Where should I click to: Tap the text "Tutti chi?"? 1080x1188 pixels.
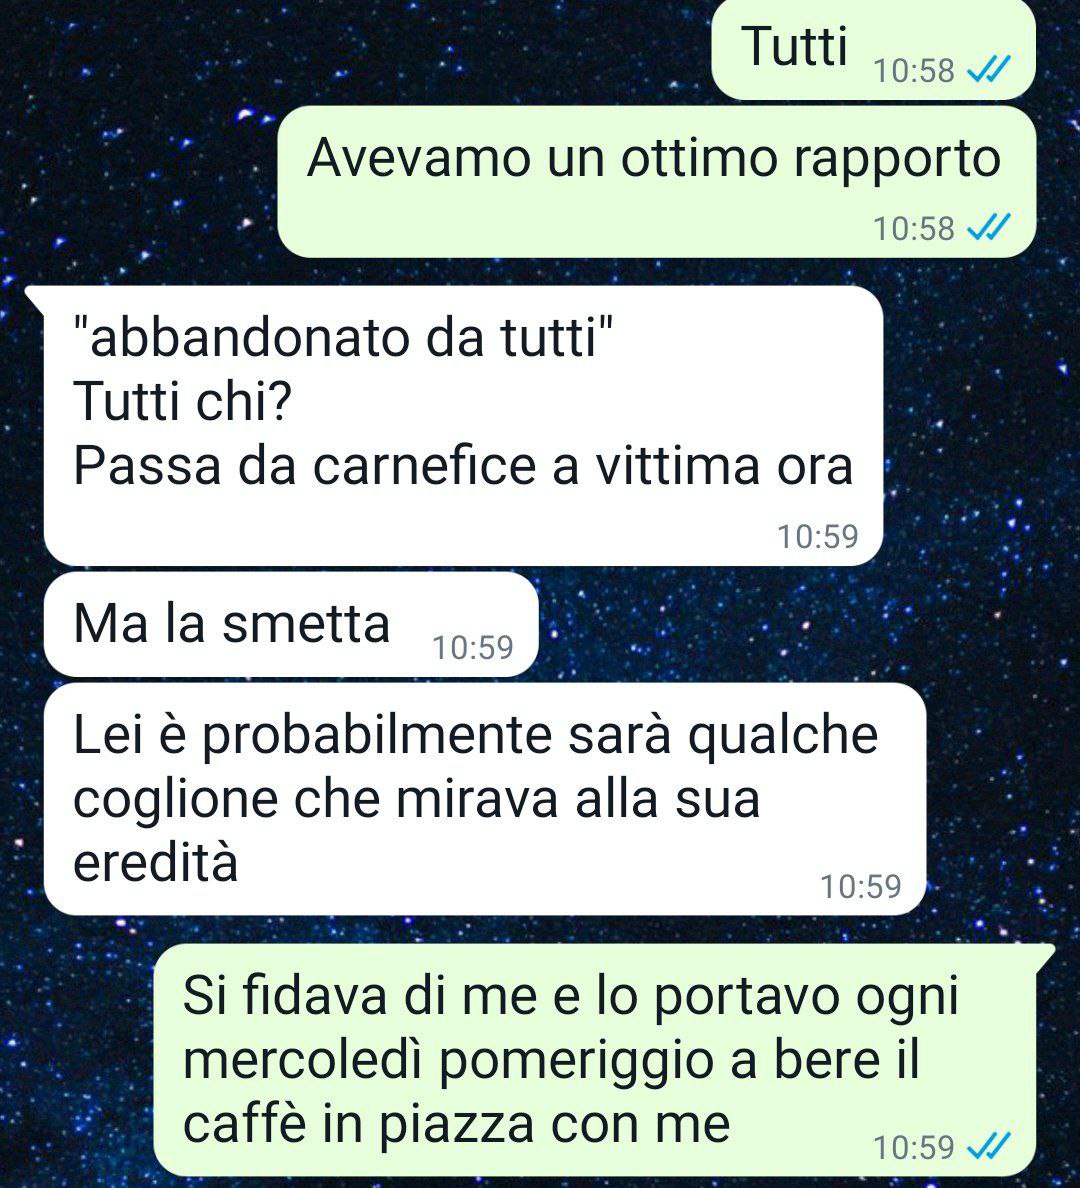coord(182,401)
